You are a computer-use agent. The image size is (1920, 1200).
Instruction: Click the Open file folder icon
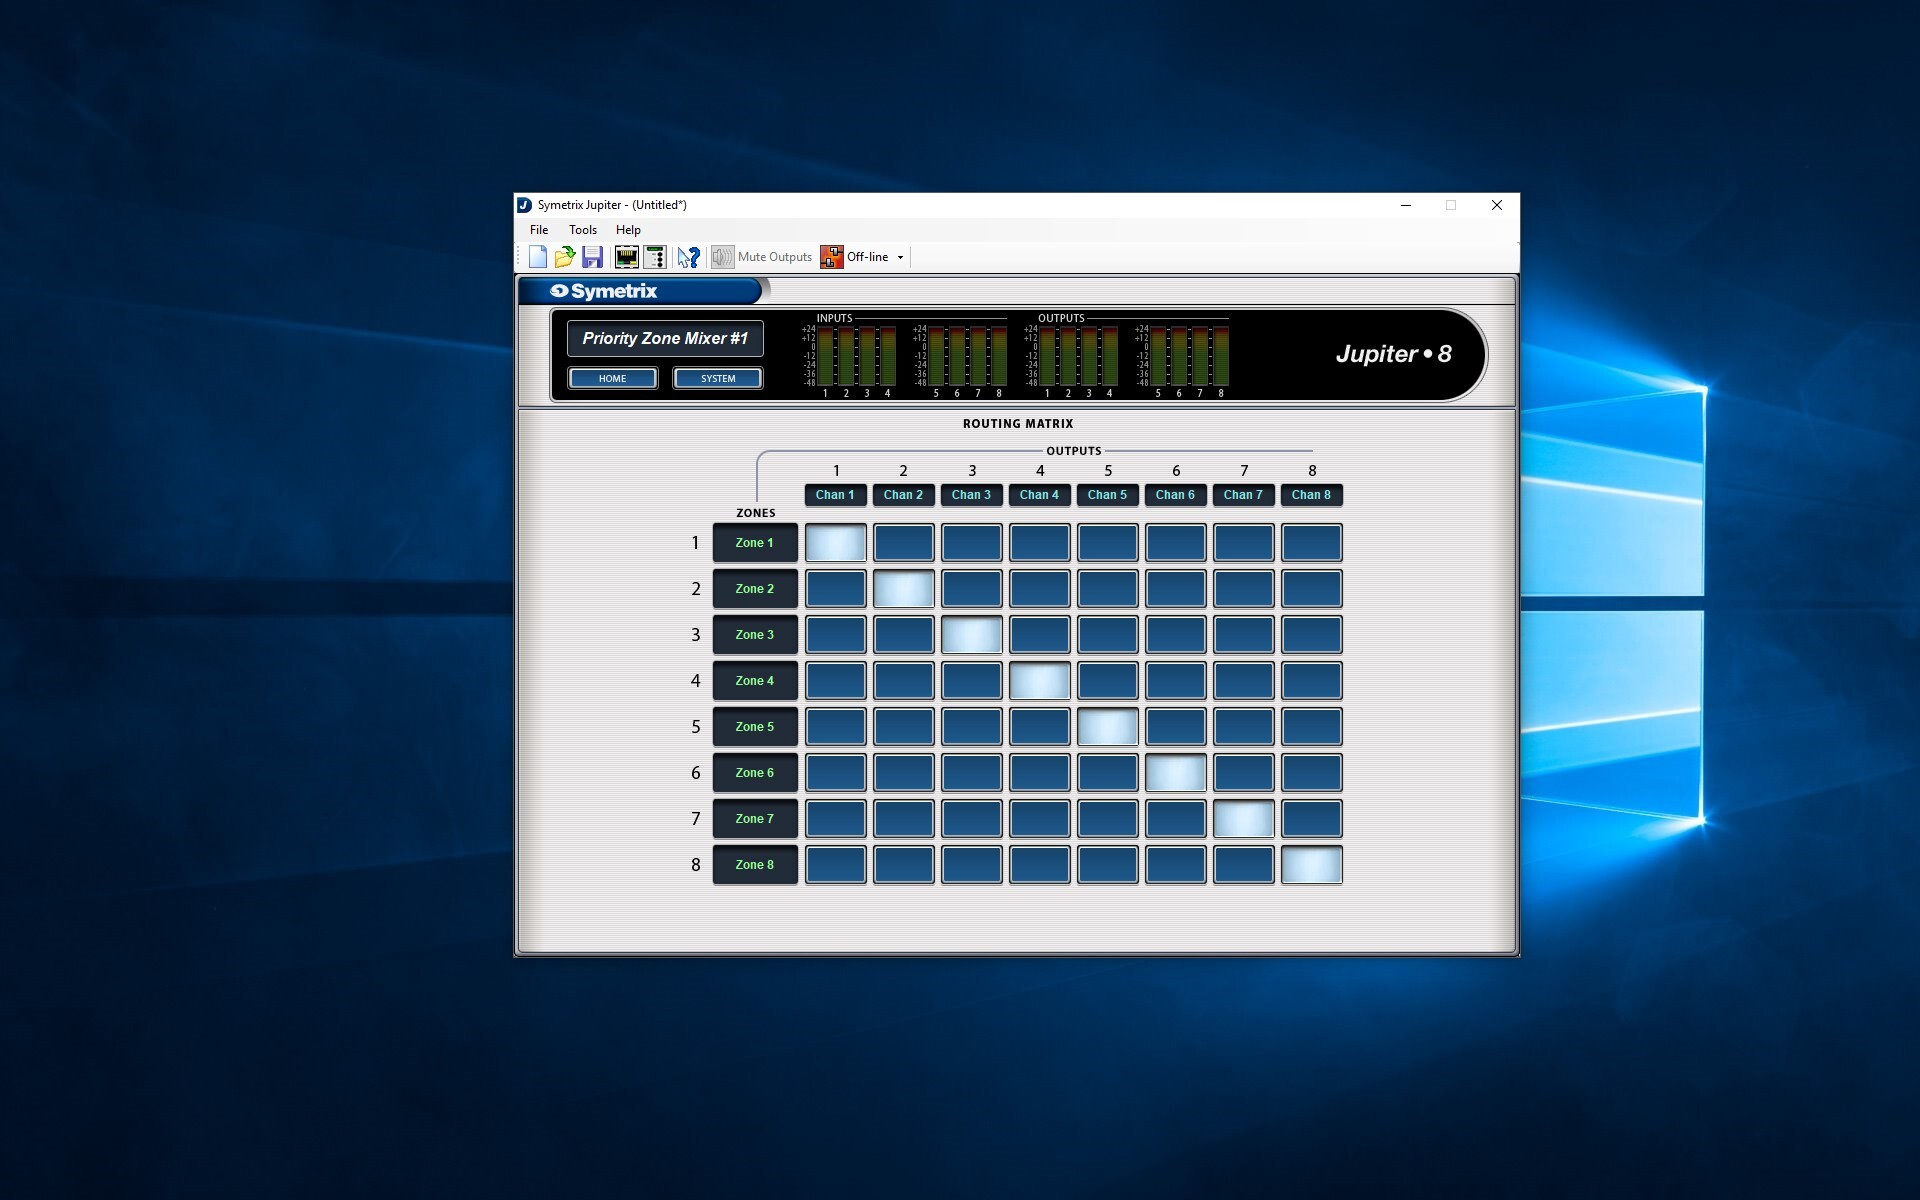565,257
